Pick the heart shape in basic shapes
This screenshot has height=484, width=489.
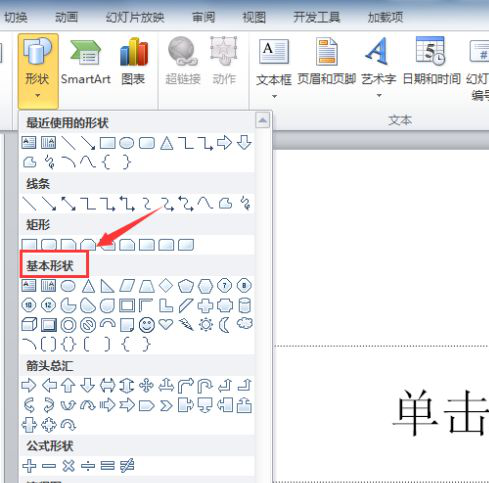click(166, 324)
